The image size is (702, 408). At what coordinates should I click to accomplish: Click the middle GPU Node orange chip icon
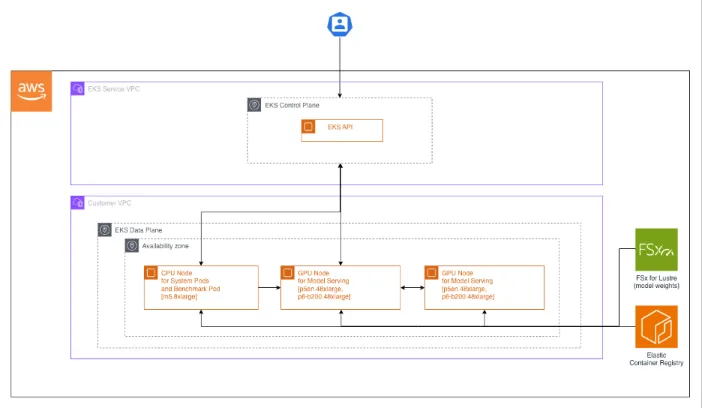coord(287,272)
